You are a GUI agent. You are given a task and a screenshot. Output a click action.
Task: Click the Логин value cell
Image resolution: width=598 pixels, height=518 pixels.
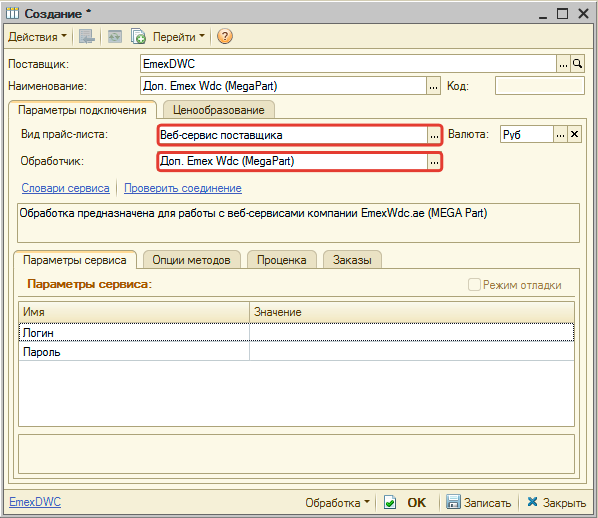[x=412, y=333]
